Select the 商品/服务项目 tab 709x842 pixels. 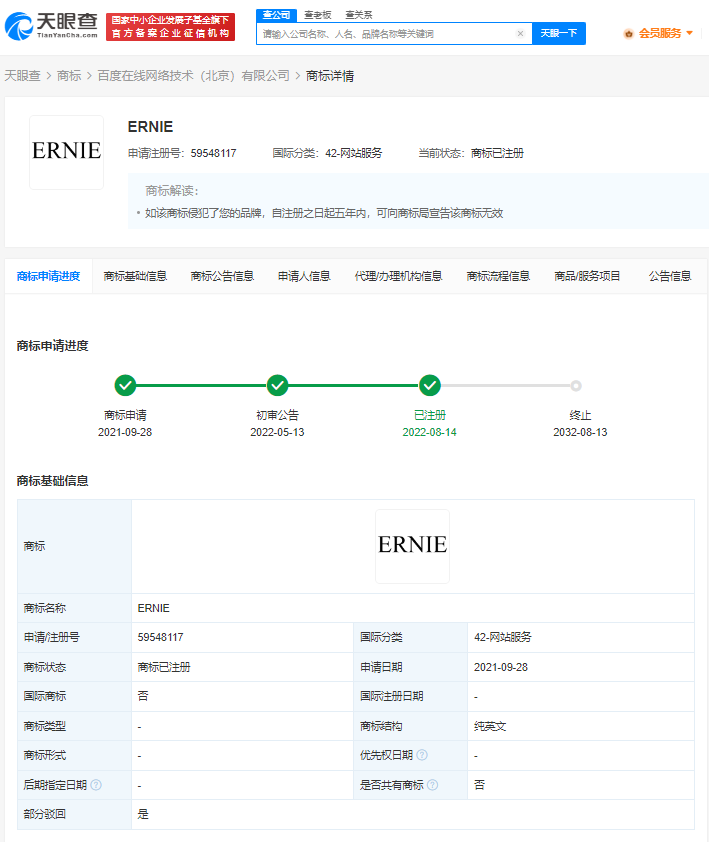[587, 276]
